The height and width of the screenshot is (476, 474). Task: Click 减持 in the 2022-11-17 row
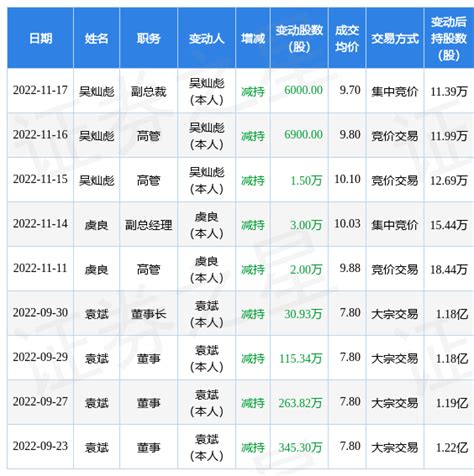tap(253, 91)
